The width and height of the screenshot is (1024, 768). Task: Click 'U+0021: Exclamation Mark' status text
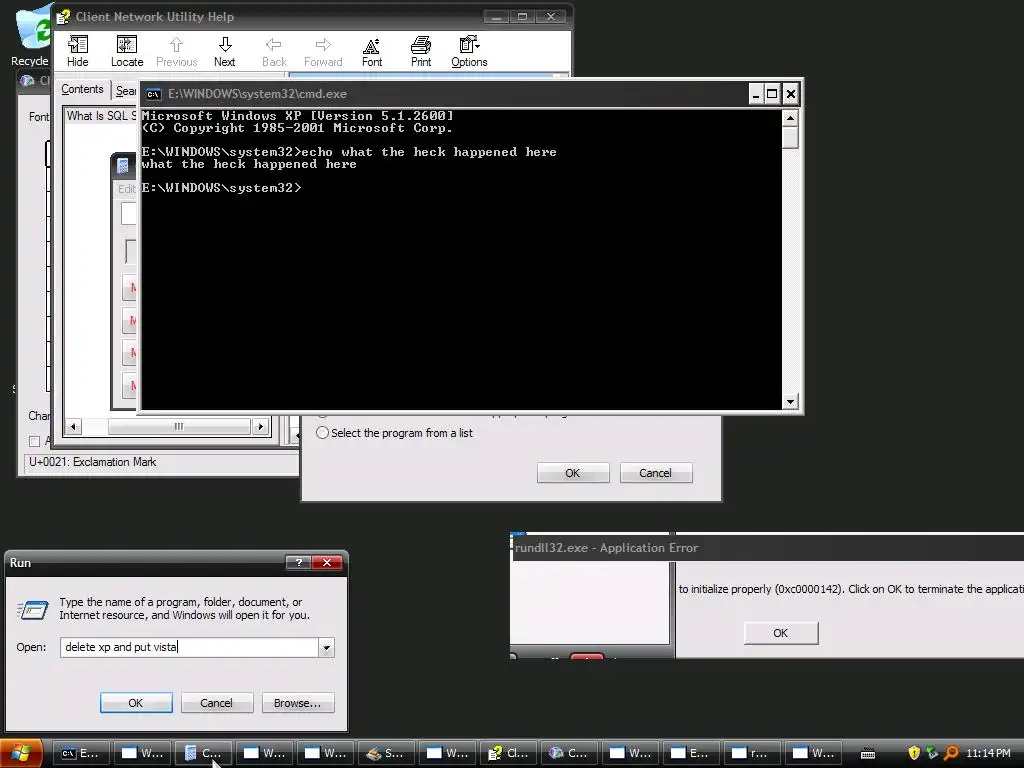click(93, 462)
